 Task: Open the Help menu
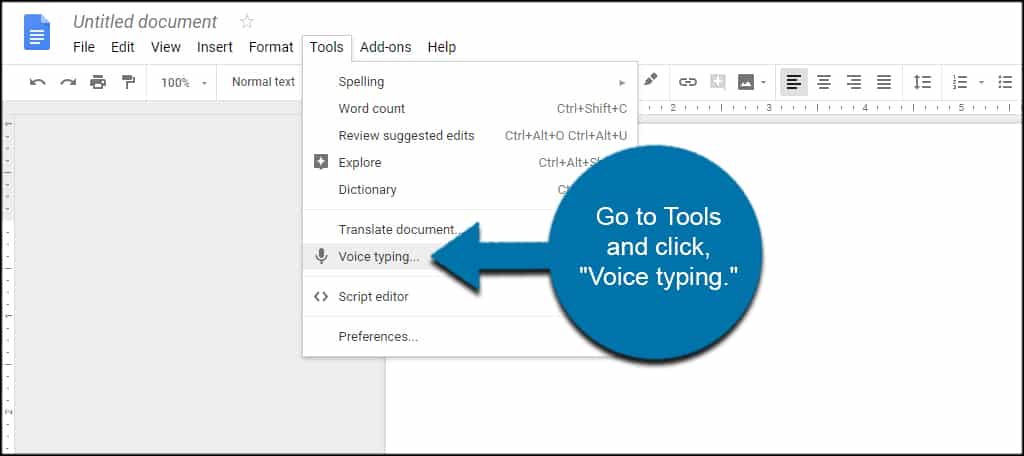pos(441,47)
